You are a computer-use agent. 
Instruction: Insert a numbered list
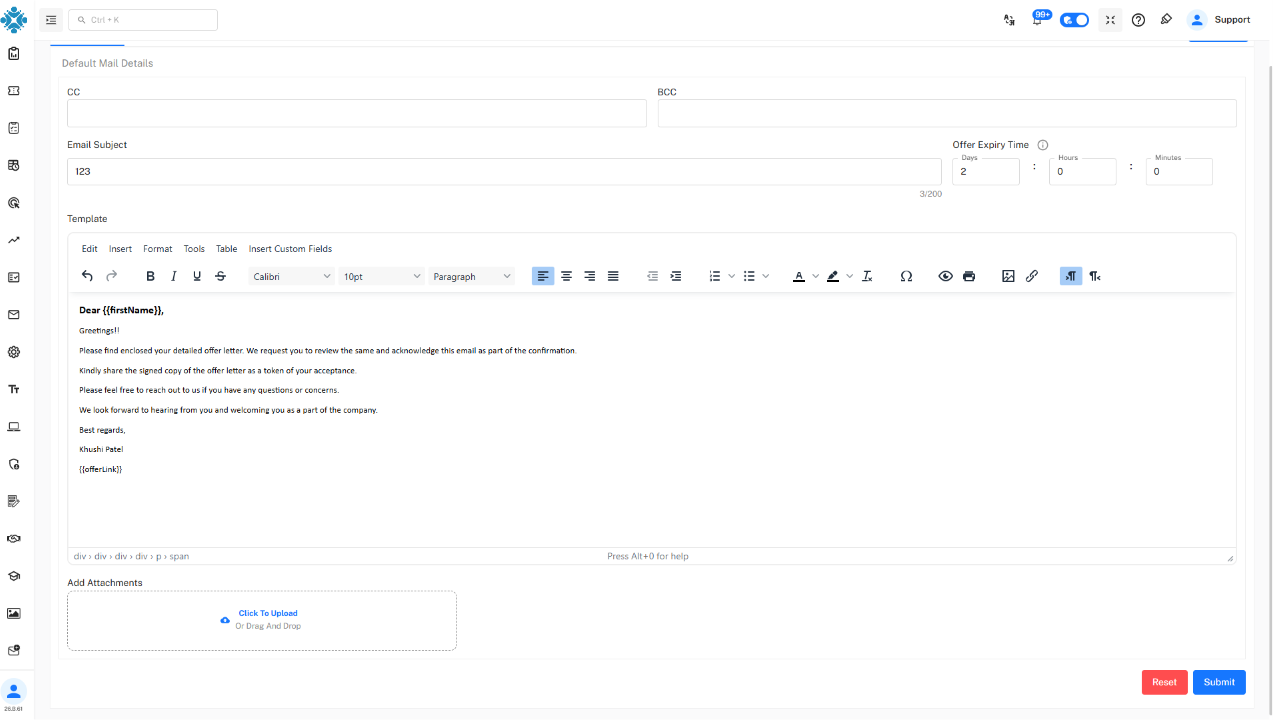(x=714, y=276)
